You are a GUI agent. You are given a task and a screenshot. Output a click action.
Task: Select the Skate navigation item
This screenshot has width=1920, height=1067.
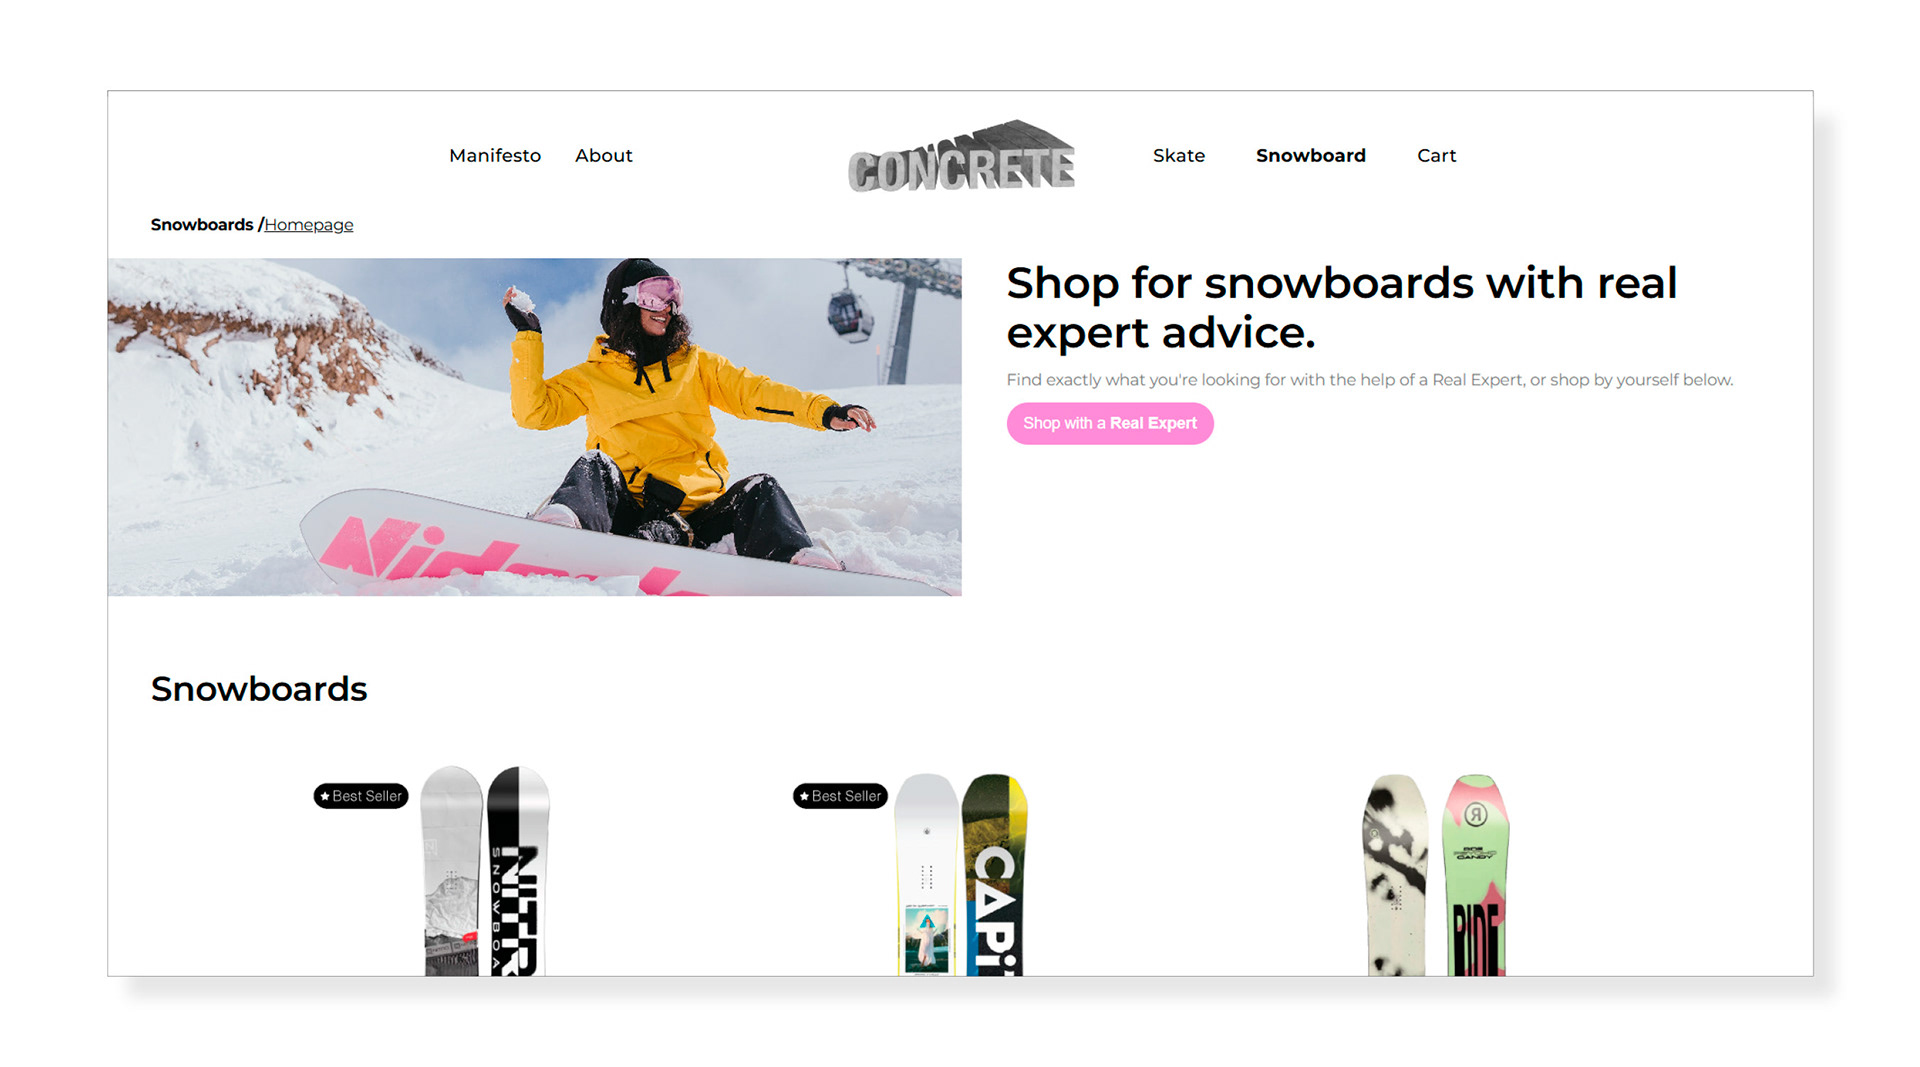tap(1178, 155)
